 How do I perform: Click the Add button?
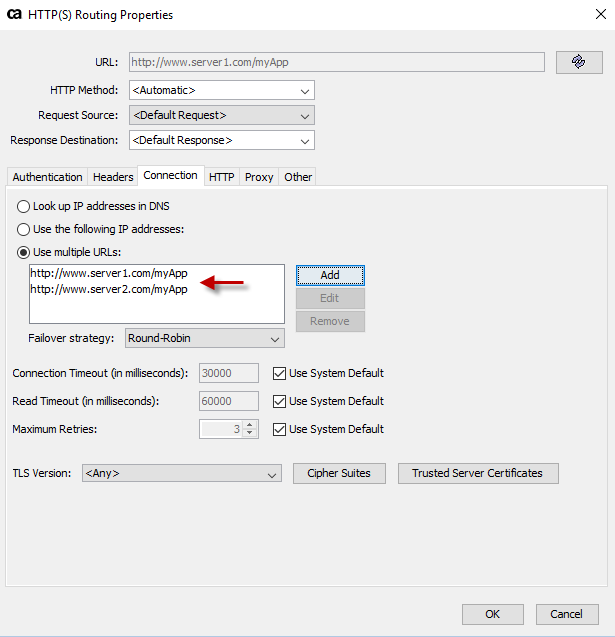tap(330, 275)
